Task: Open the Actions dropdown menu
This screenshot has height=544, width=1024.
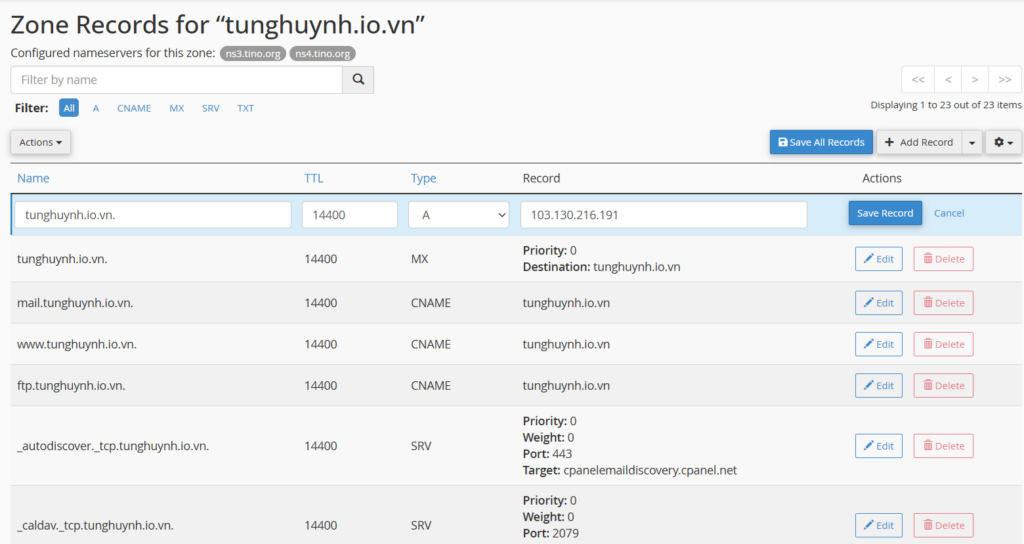Action: click(40, 143)
